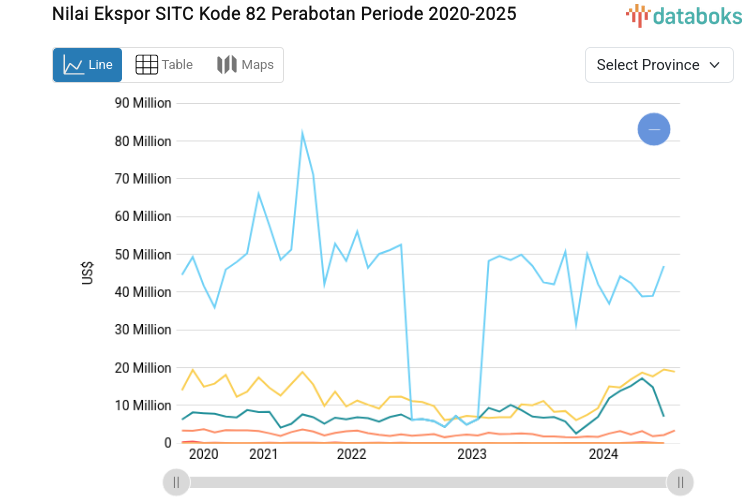The image size is (753, 498).
Task: Click the table grid icon
Action: coord(146,65)
